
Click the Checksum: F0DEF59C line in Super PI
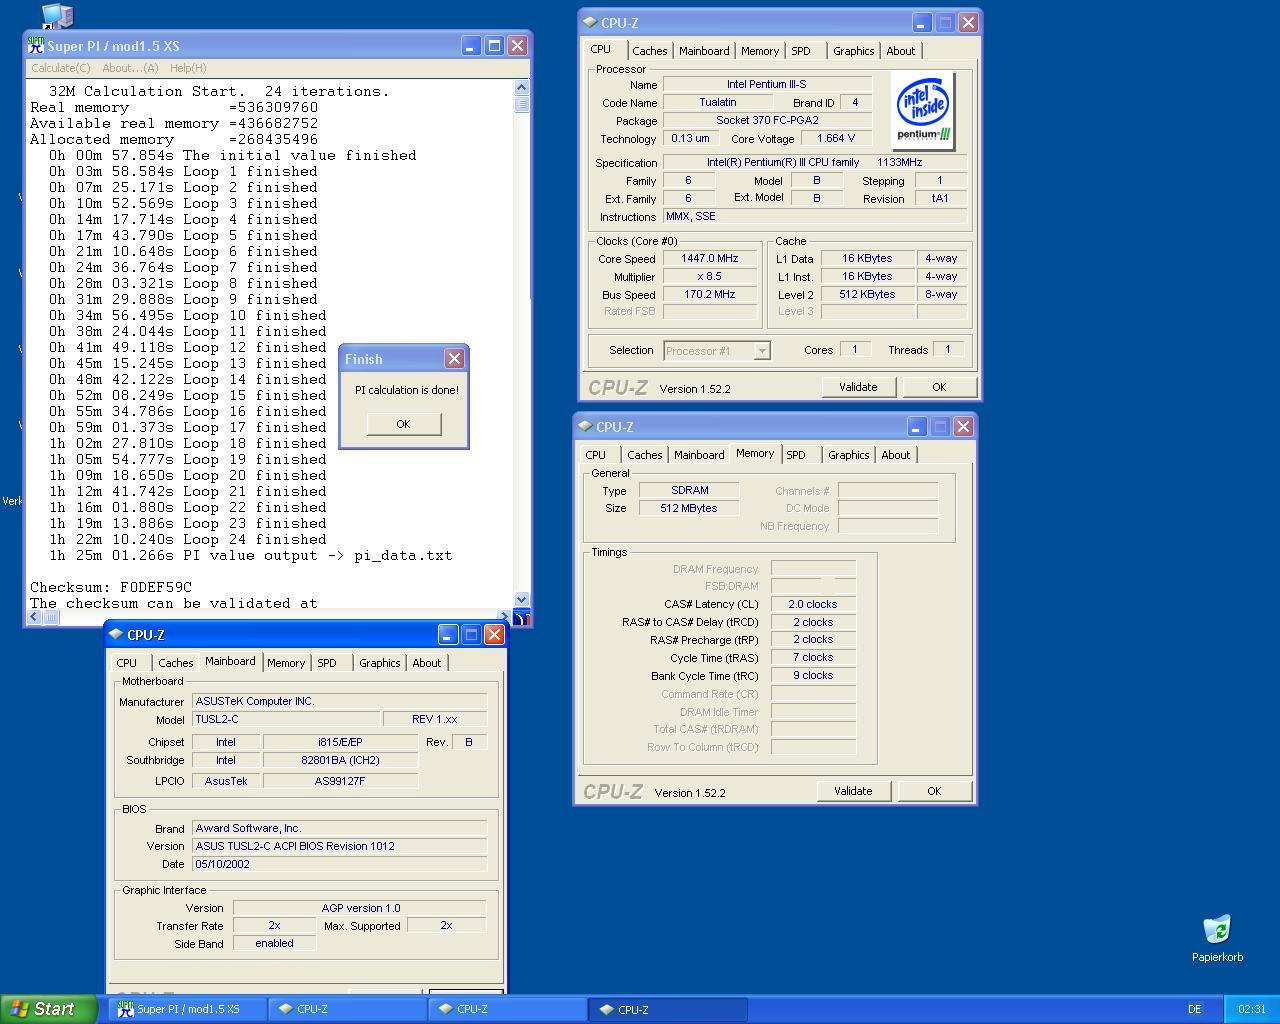point(111,587)
